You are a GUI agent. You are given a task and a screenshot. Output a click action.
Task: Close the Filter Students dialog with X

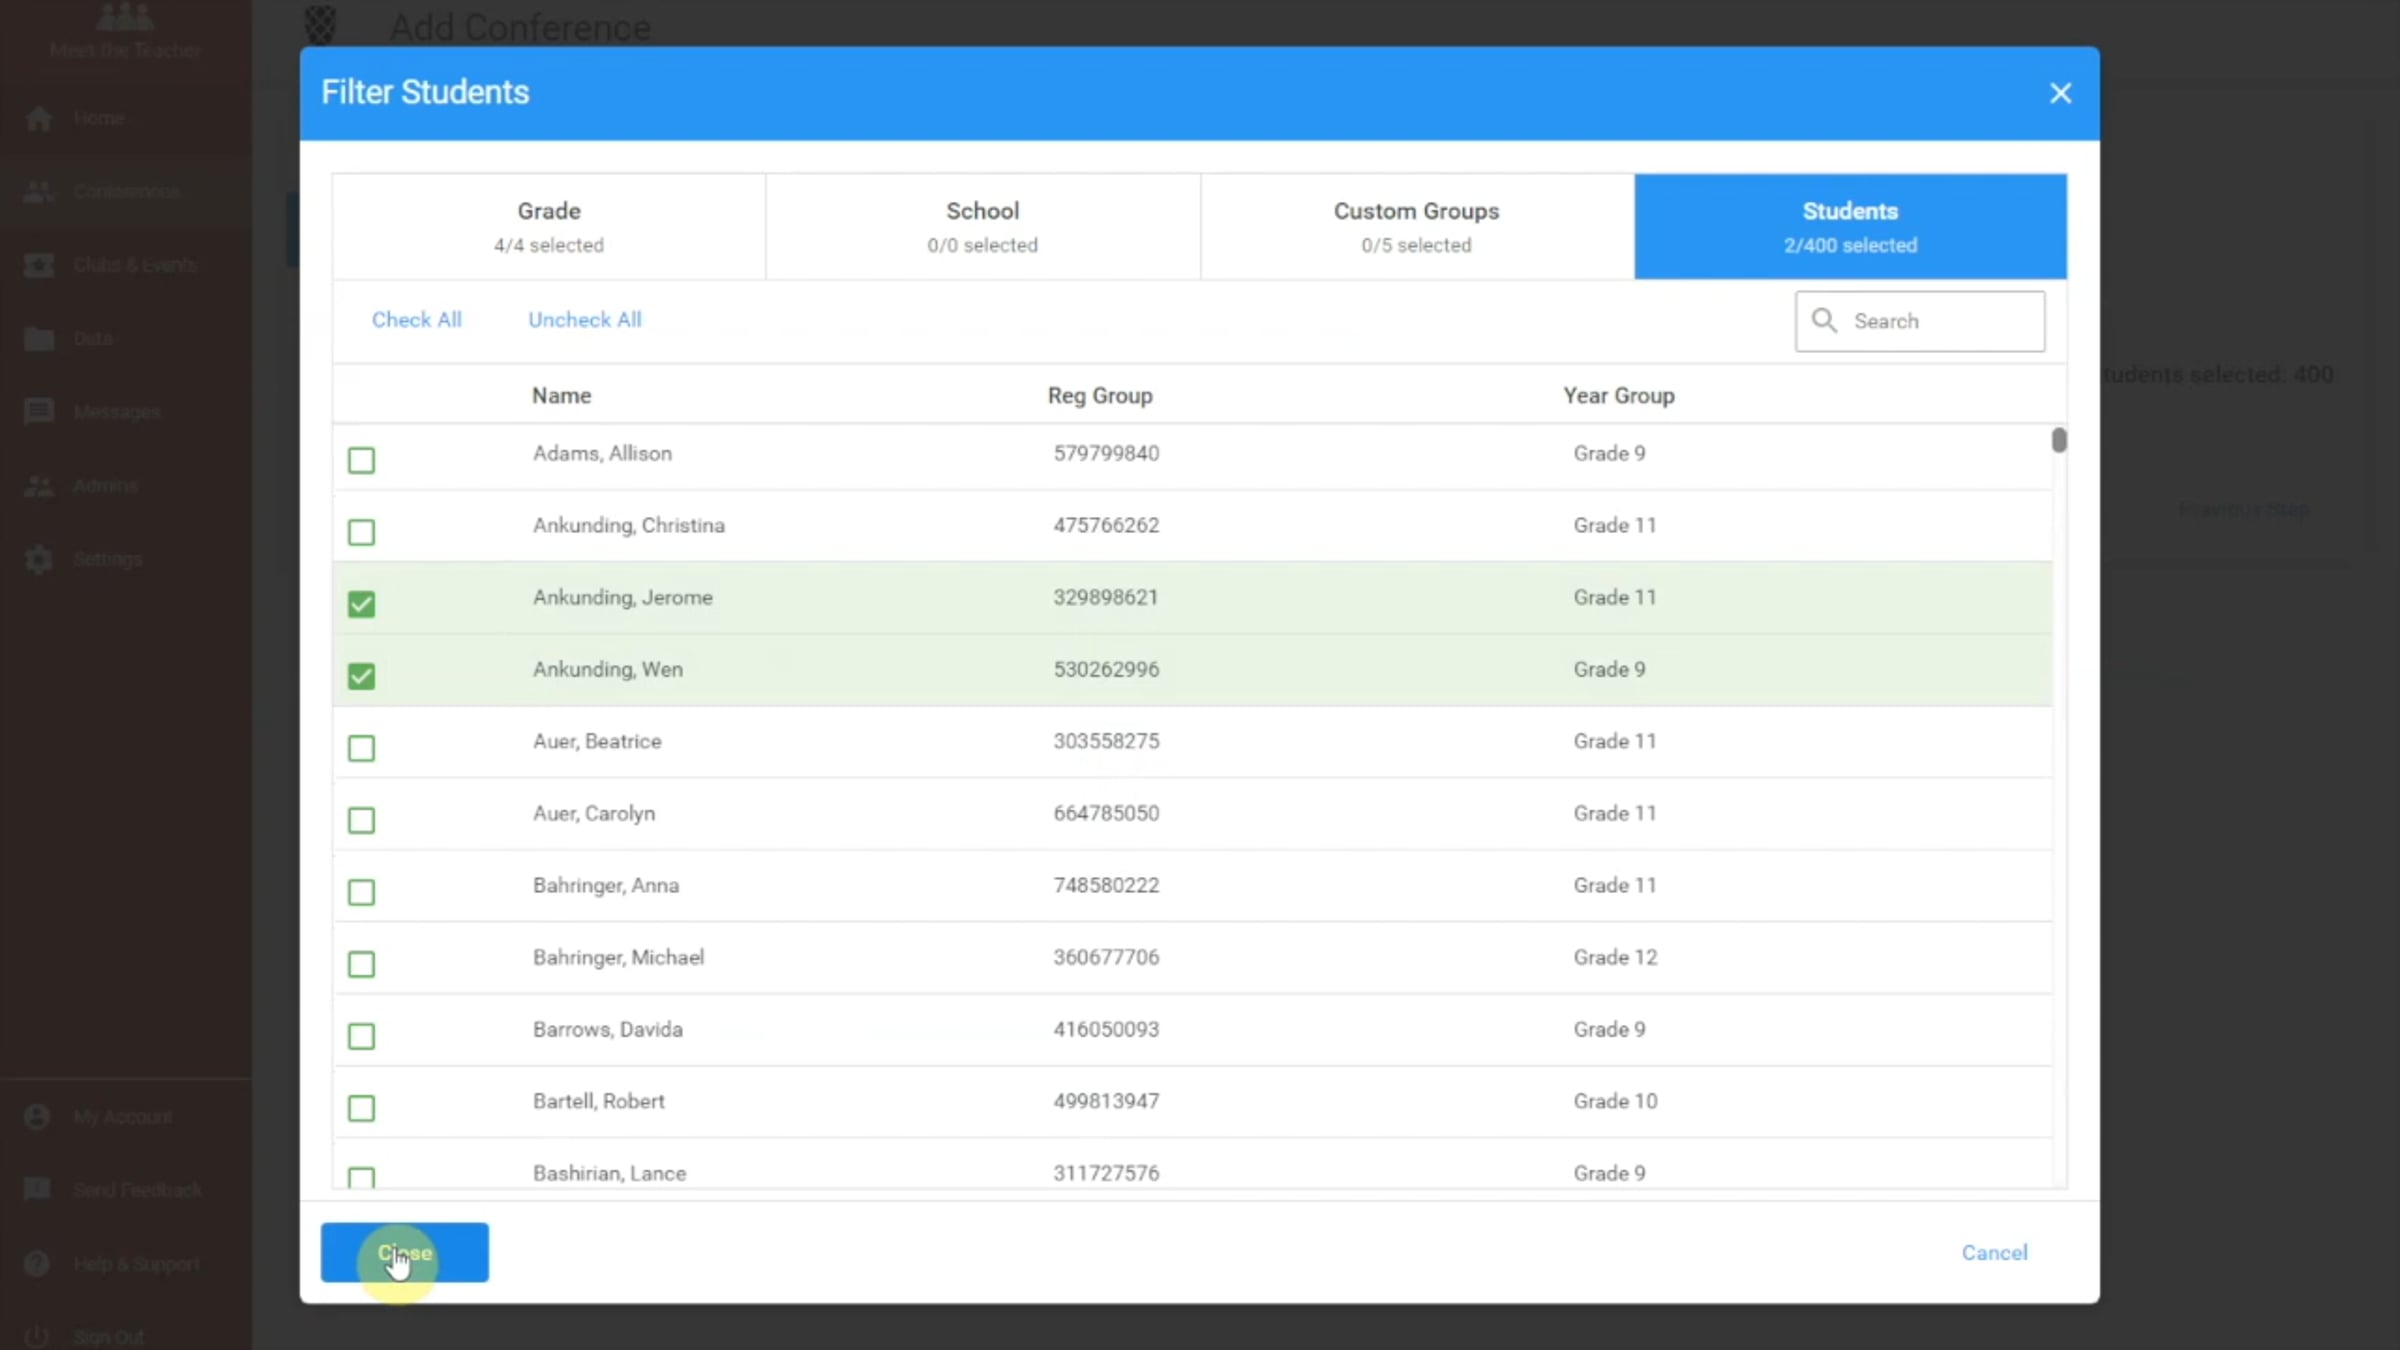click(2060, 93)
